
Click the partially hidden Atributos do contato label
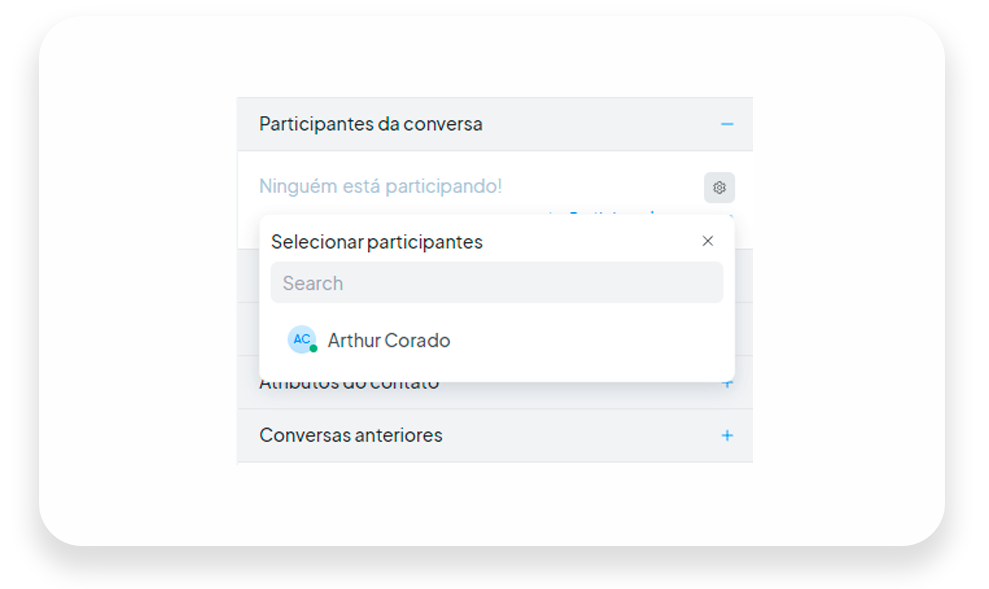[349, 385]
